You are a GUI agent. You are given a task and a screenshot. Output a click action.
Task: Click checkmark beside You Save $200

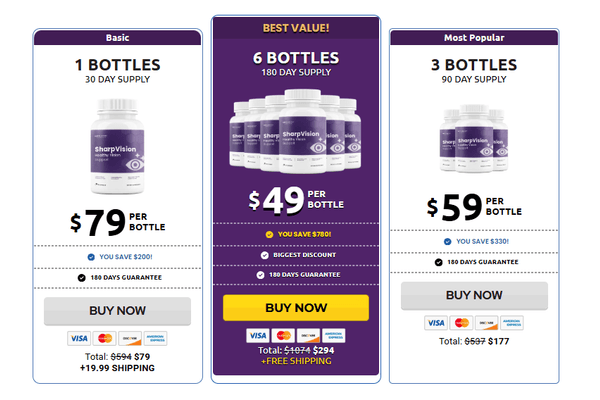[91, 257]
